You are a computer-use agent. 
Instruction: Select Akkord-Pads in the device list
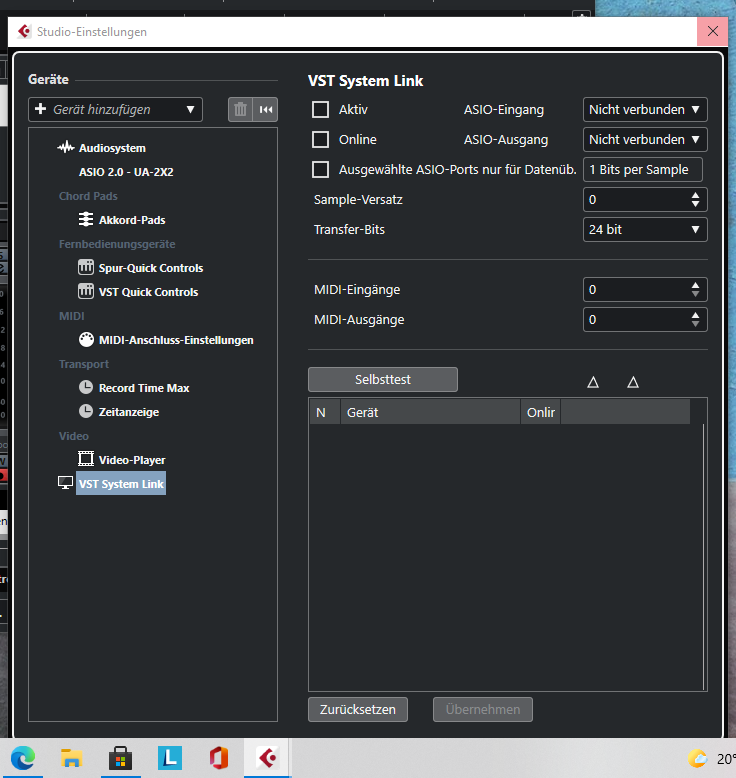point(132,220)
